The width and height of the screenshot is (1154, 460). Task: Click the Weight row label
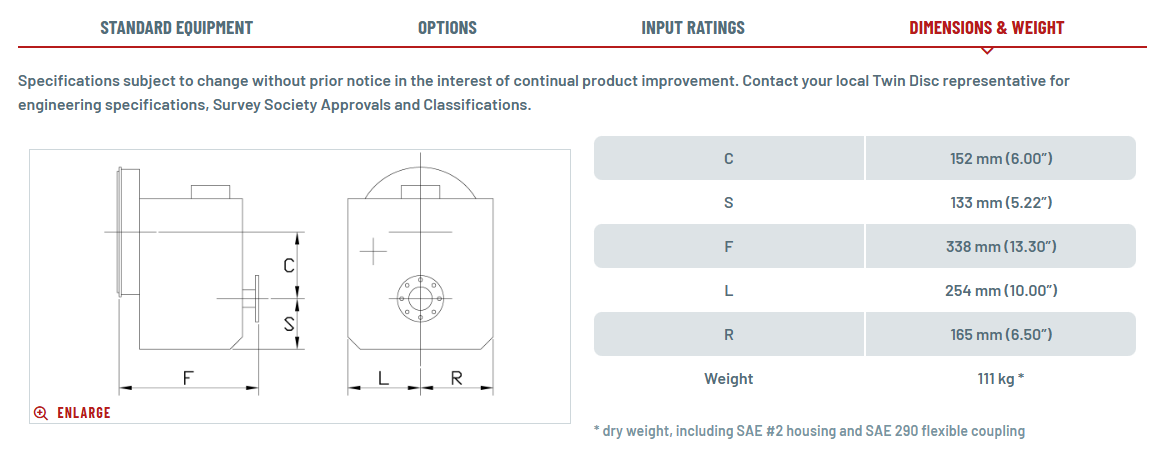[728, 378]
